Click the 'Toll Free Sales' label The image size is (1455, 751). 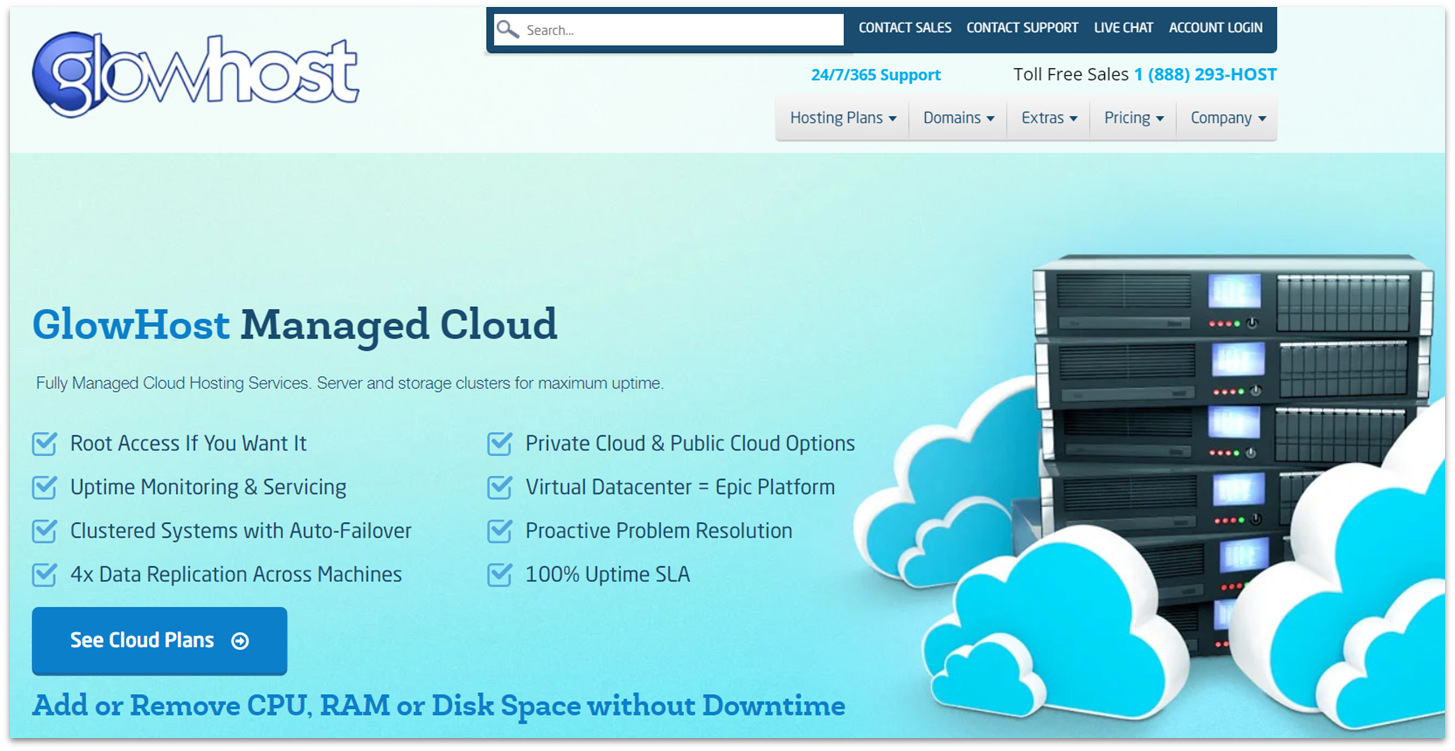[1071, 74]
